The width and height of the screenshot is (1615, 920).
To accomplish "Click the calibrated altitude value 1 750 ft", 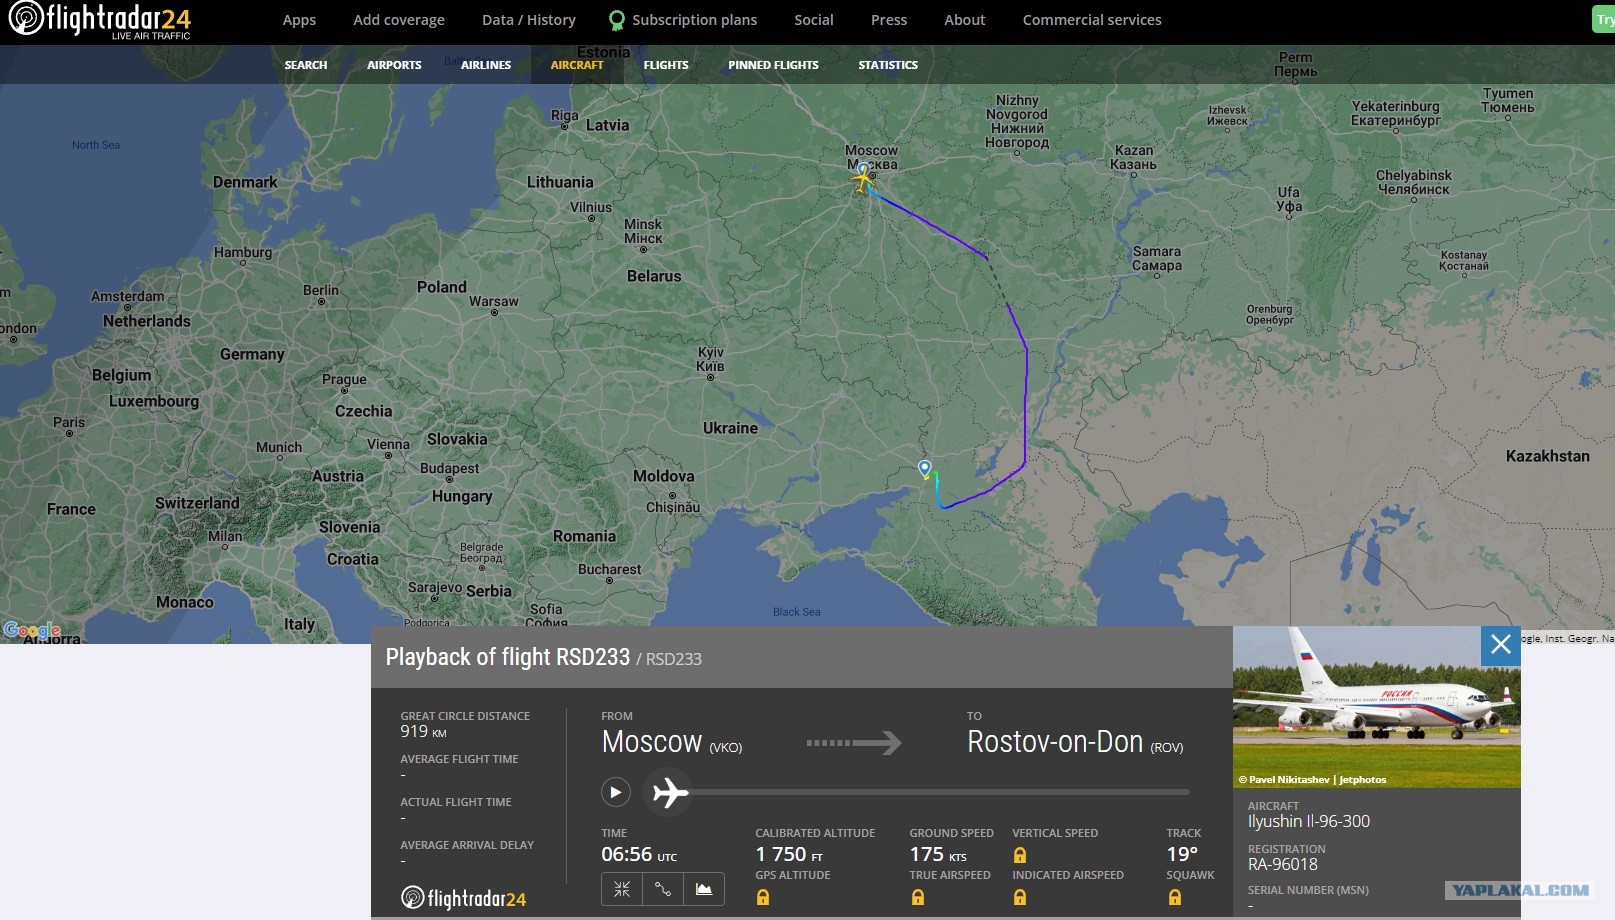I will tap(789, 855).
